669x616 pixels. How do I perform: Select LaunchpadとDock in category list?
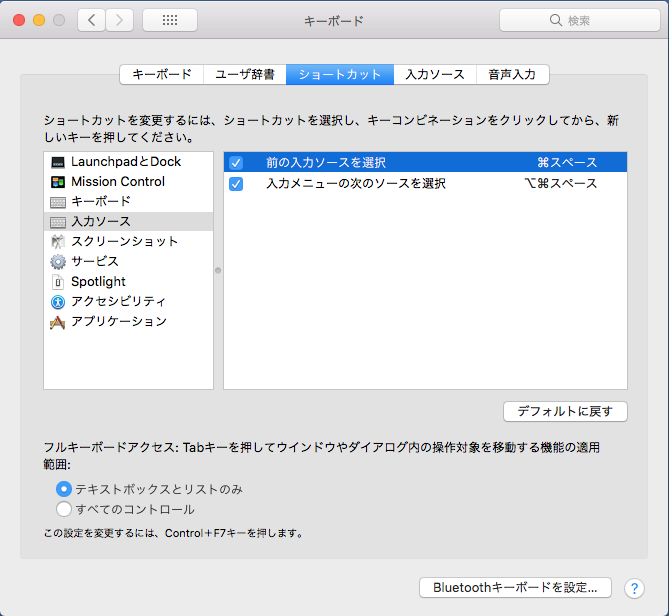click(128, 162)
